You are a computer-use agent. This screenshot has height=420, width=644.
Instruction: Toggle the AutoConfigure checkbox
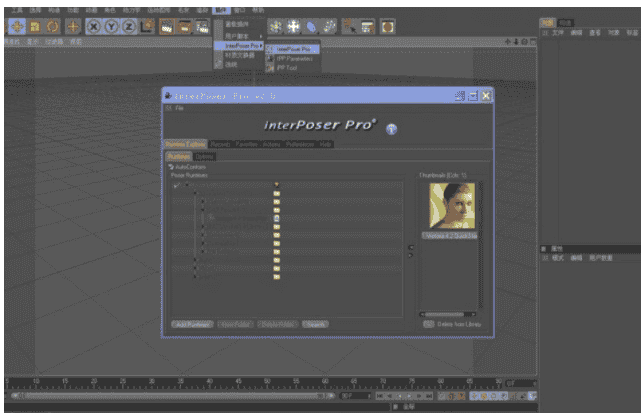pyautogui.click(x=171, y=167)
